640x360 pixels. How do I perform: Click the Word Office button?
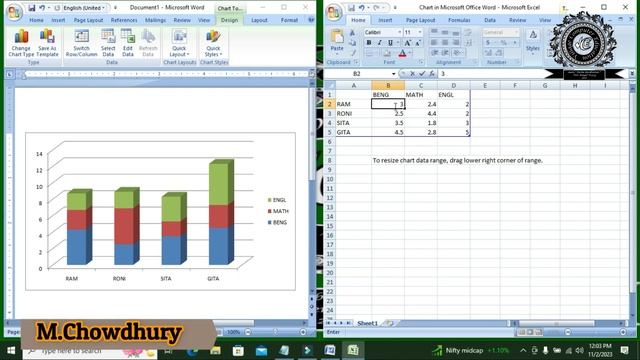(x=14, y=12)
